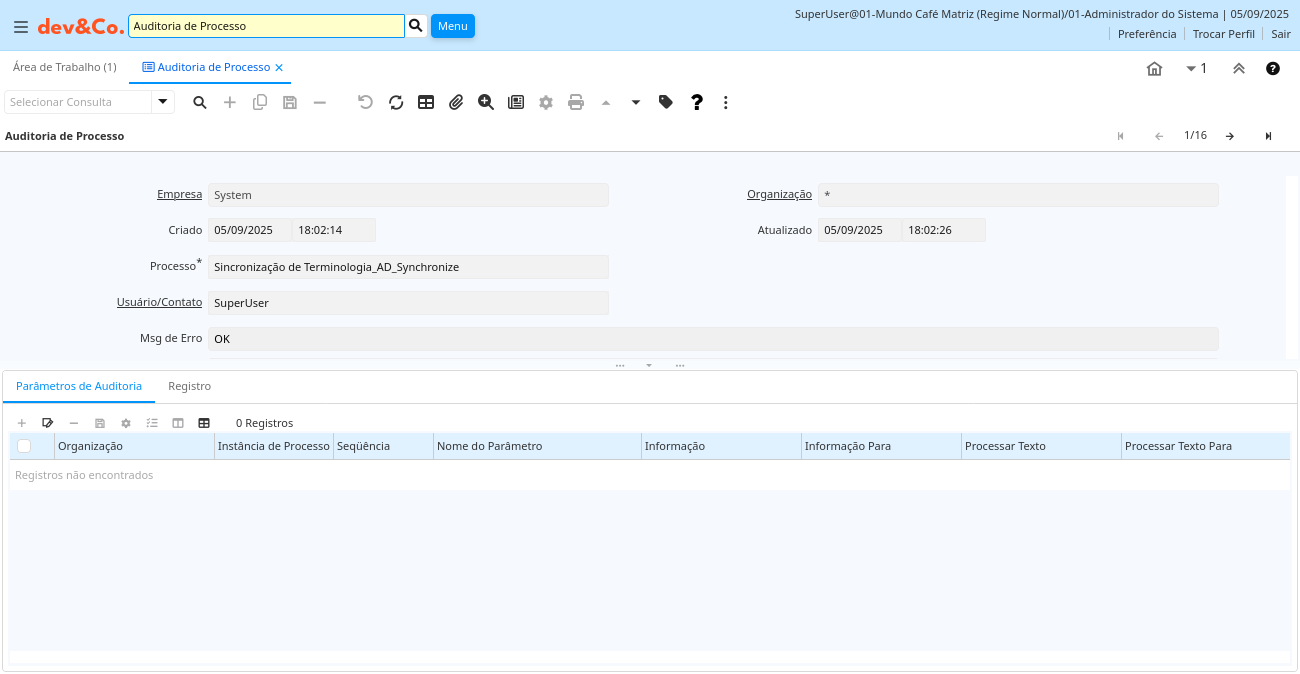Open the Área de Trabalho tab
This screenshot has width=1300, height=674.
coord(64,67)
